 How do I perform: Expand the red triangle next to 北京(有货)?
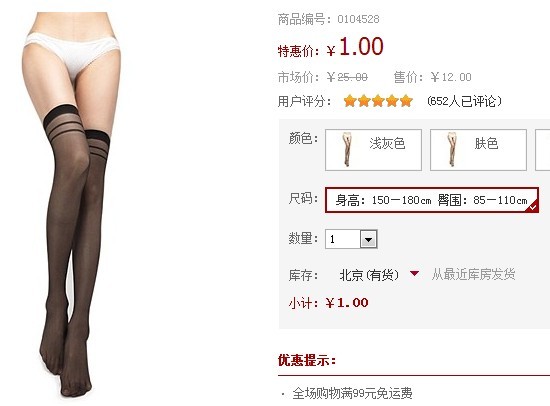pyautogui.click(x=414, y=273)
